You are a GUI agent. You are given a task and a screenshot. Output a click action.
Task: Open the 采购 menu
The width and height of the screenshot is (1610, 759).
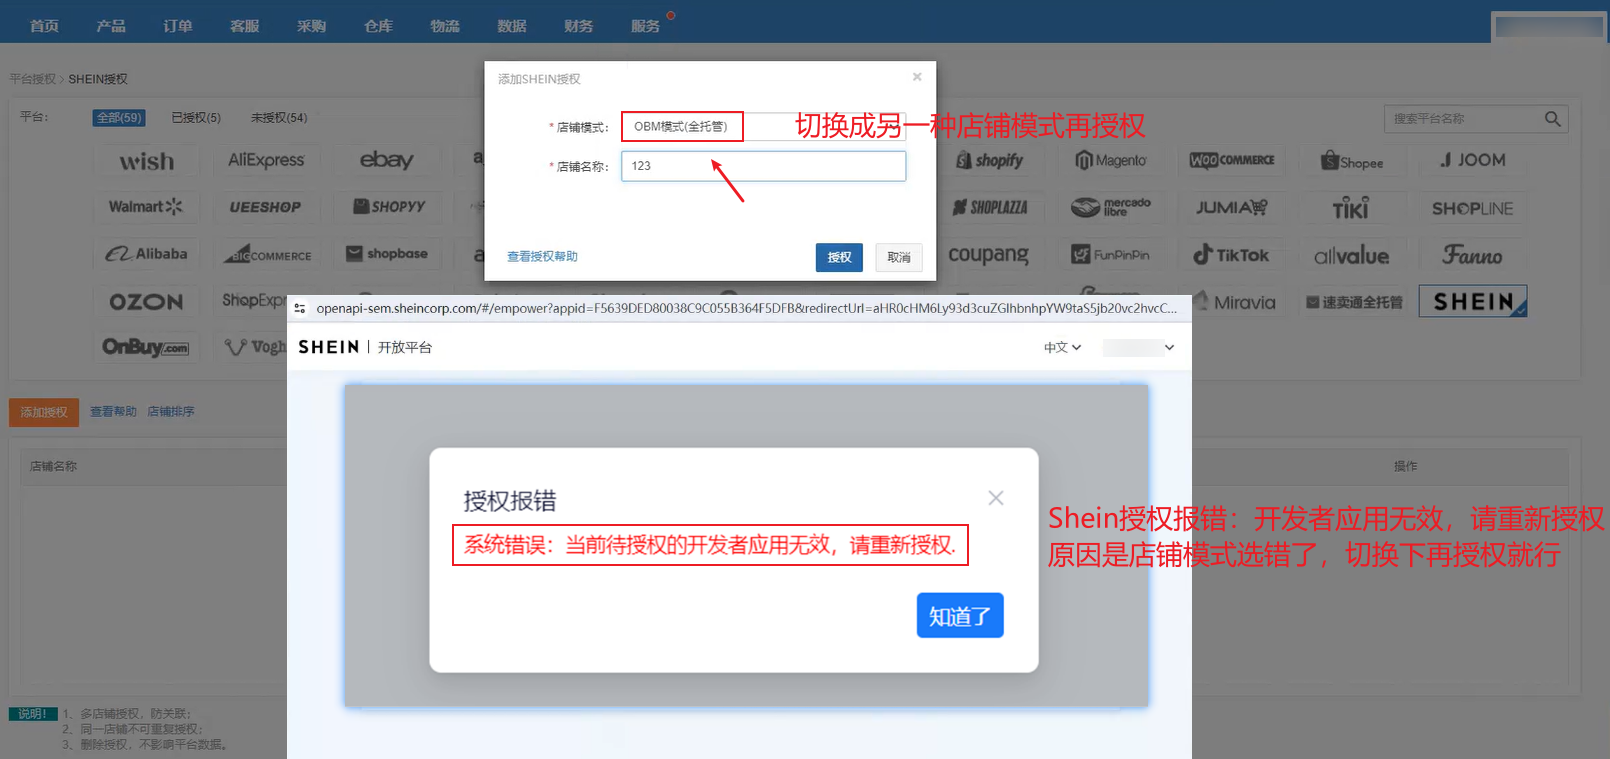pos(311,26)
